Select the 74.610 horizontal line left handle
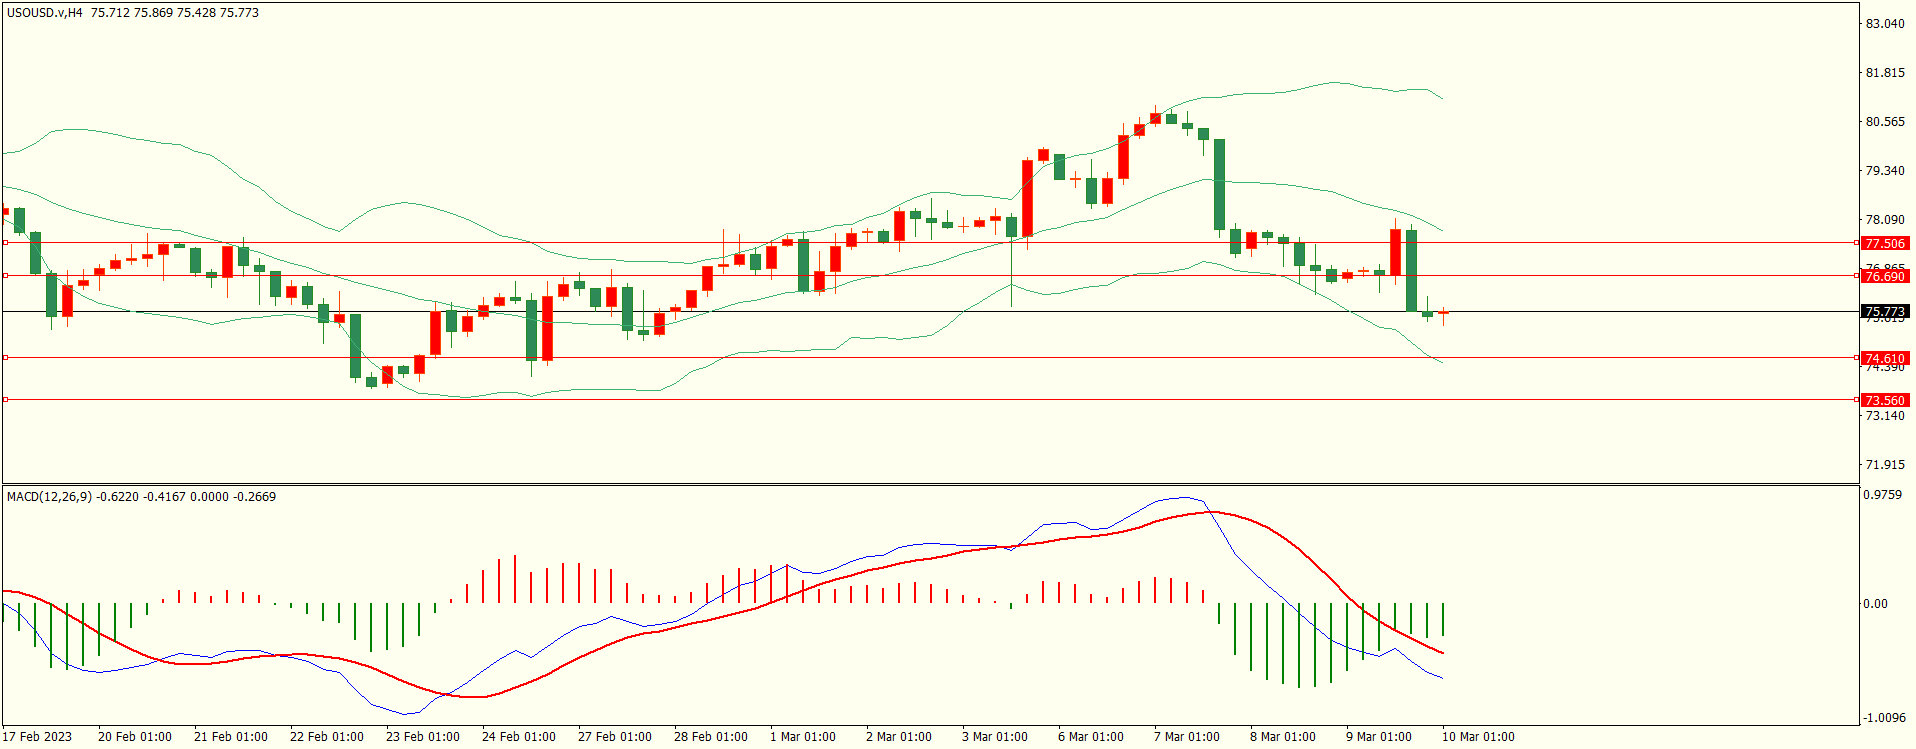 6,358
